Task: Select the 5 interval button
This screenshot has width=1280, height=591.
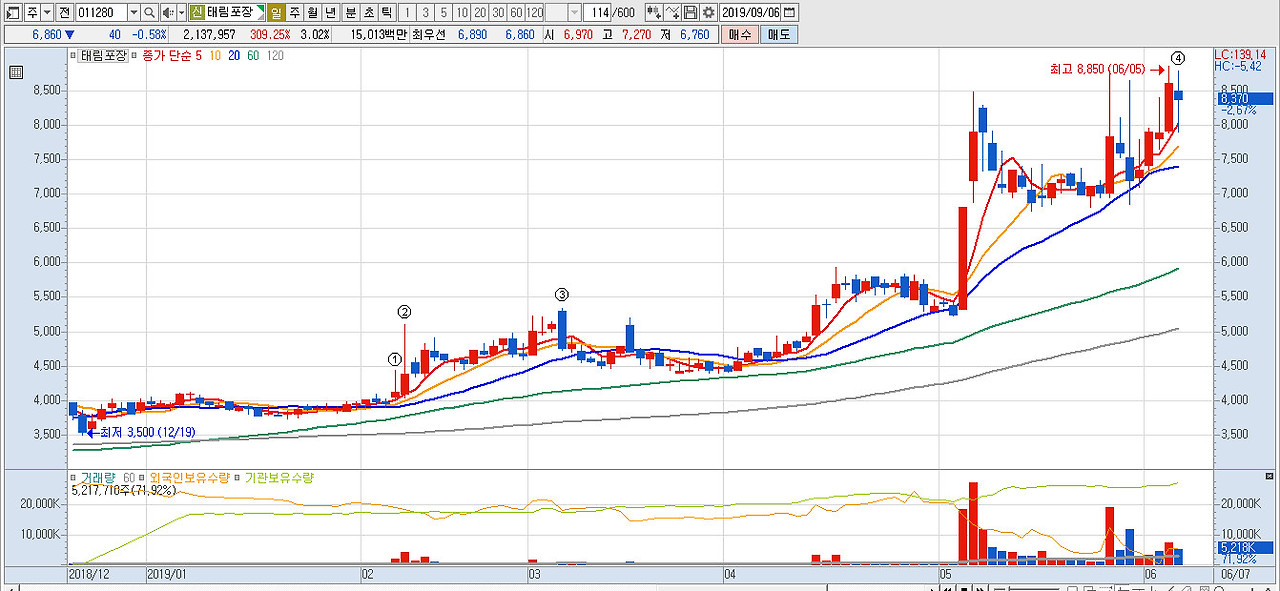Action: 444,13
